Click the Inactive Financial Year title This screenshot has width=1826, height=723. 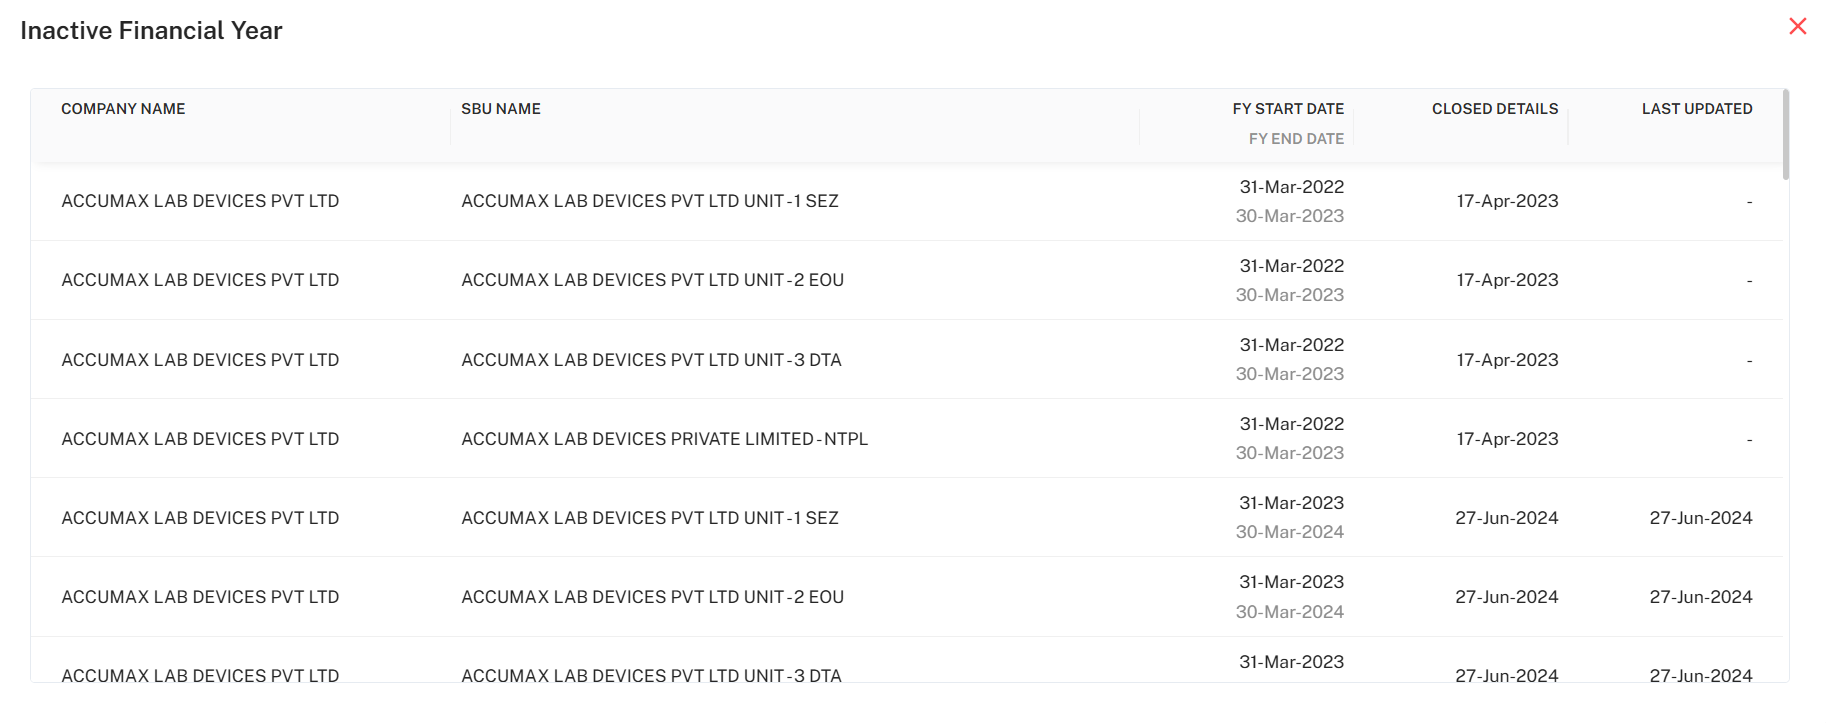click(151, 31)
